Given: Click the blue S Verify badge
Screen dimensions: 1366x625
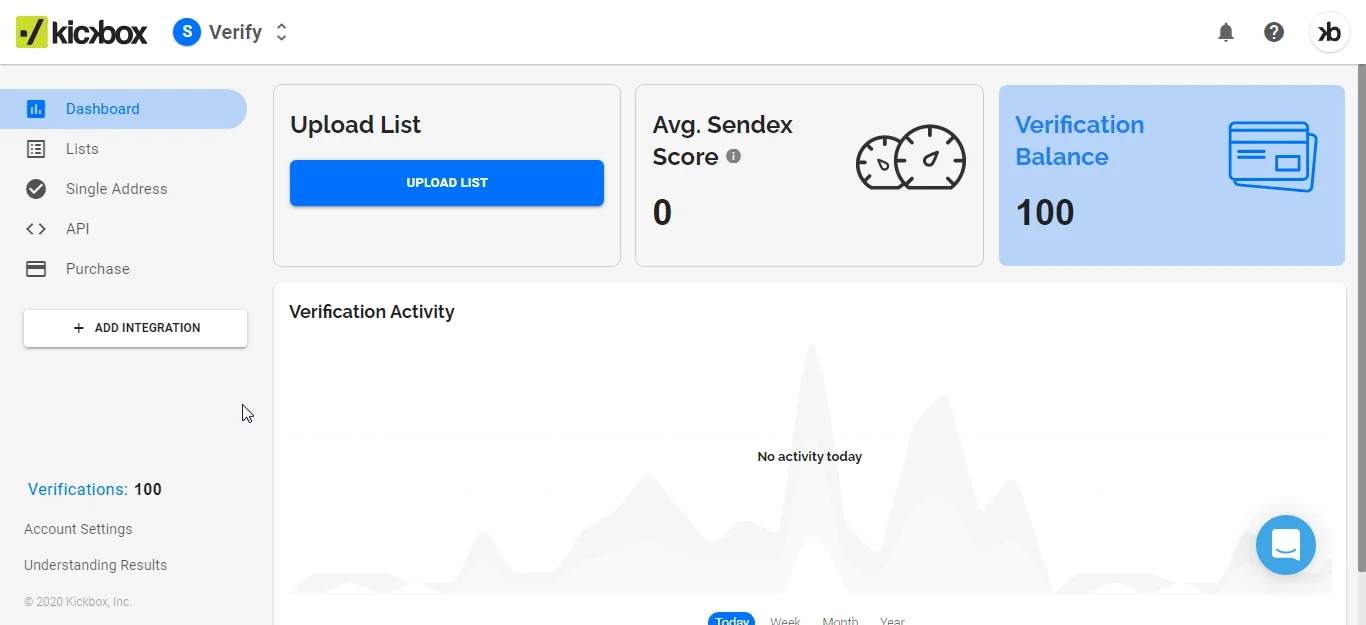Looking at the screenshot, I should 187,32.
